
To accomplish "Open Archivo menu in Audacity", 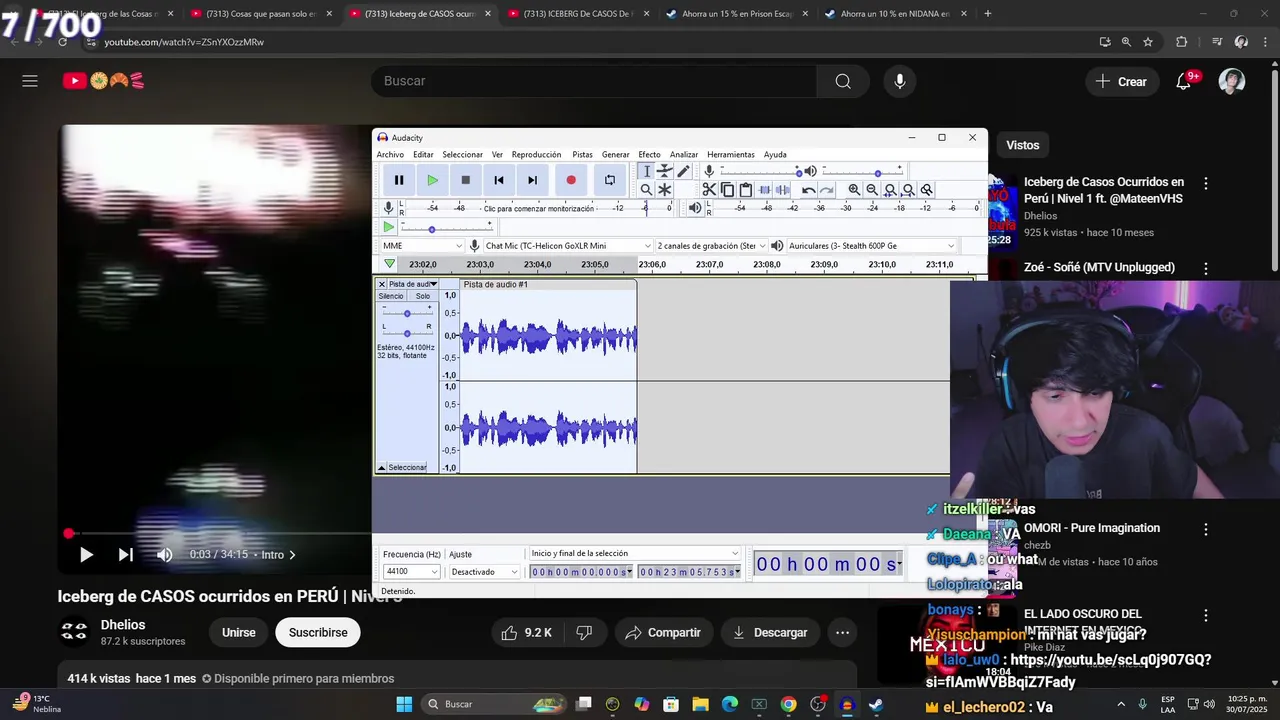I will tap(390, 154).
